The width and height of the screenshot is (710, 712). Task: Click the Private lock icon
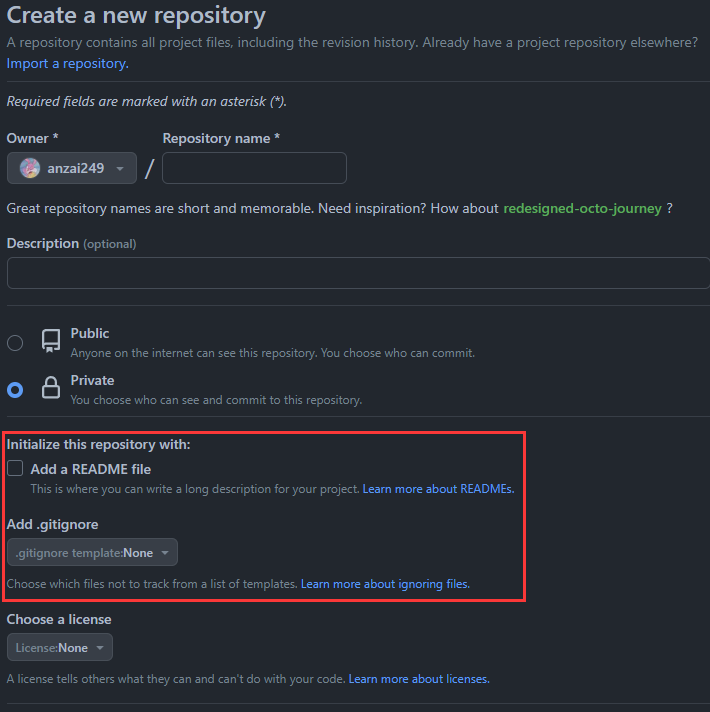coord(51,388)
